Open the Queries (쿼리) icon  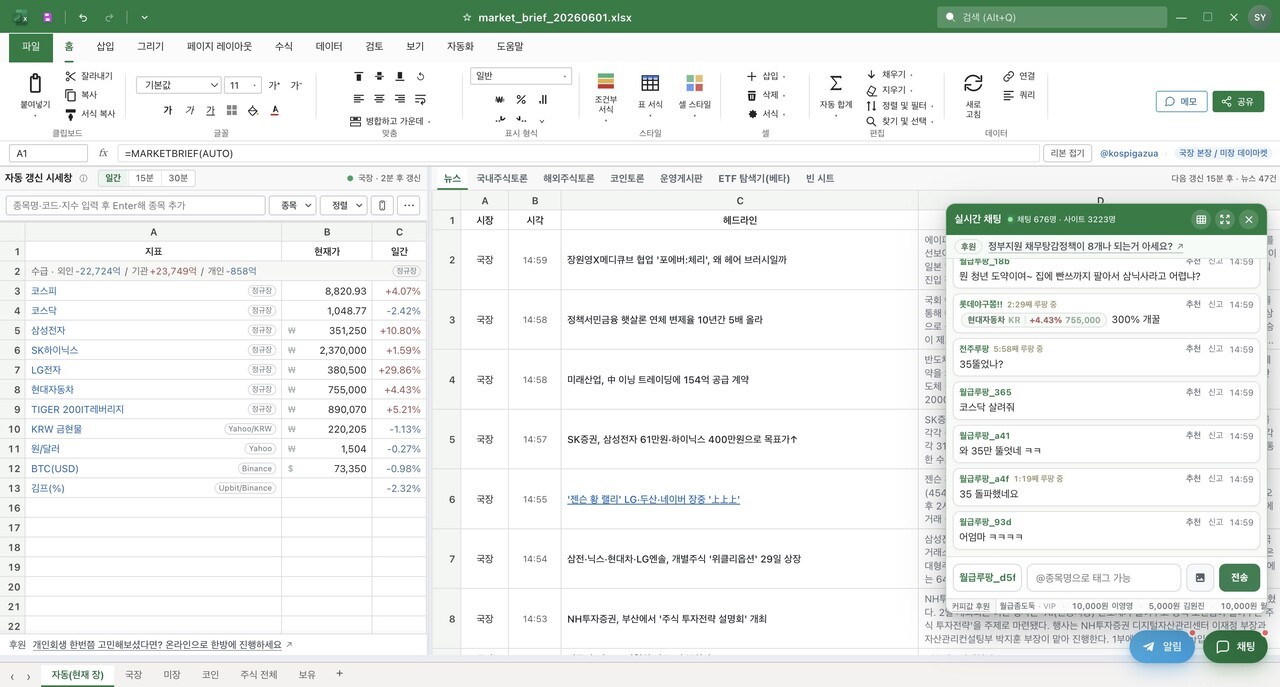1009,95
